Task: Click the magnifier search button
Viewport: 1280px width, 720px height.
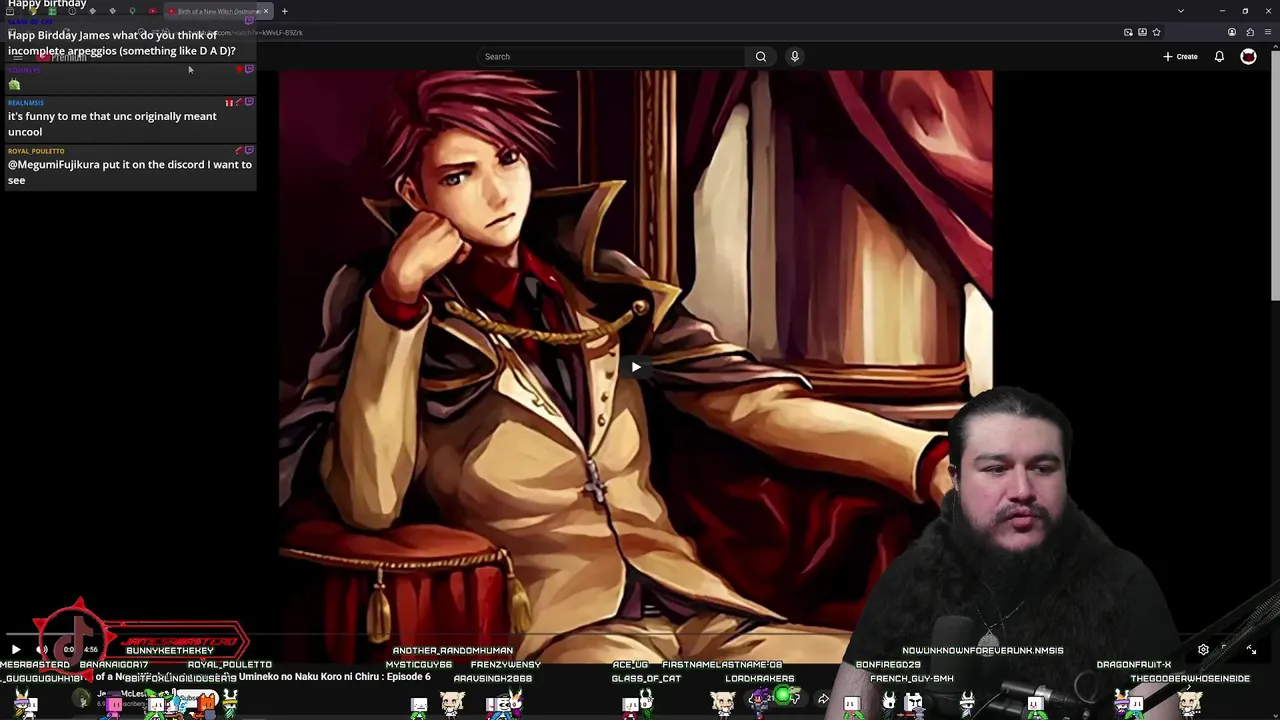Action: click(761, 56)
